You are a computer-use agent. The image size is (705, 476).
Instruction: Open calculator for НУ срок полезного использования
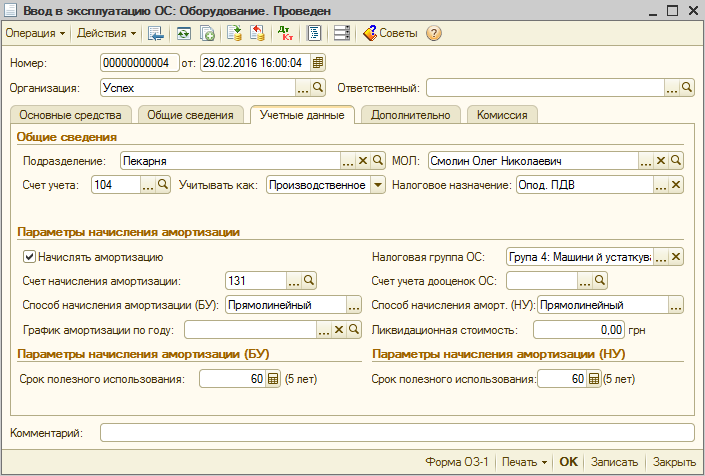[x=593, y=379]
